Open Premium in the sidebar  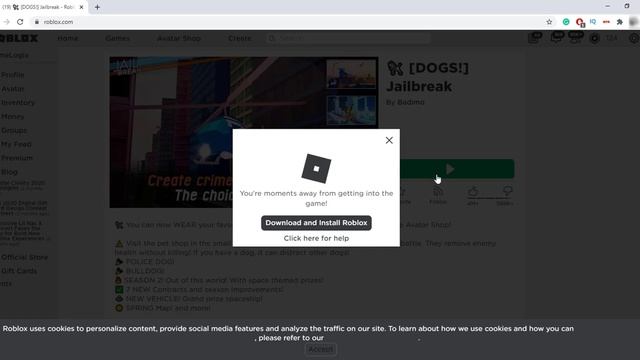[16, 158]
